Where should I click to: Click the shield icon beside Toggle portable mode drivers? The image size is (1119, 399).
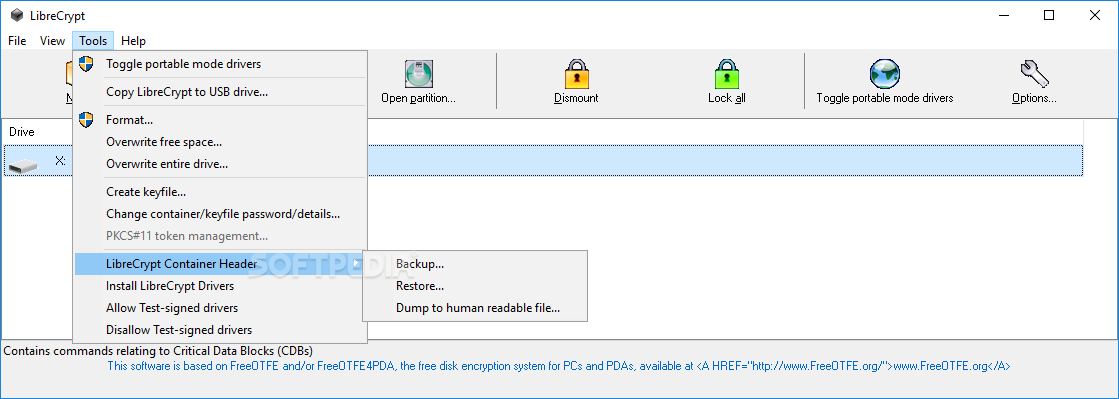86,64
